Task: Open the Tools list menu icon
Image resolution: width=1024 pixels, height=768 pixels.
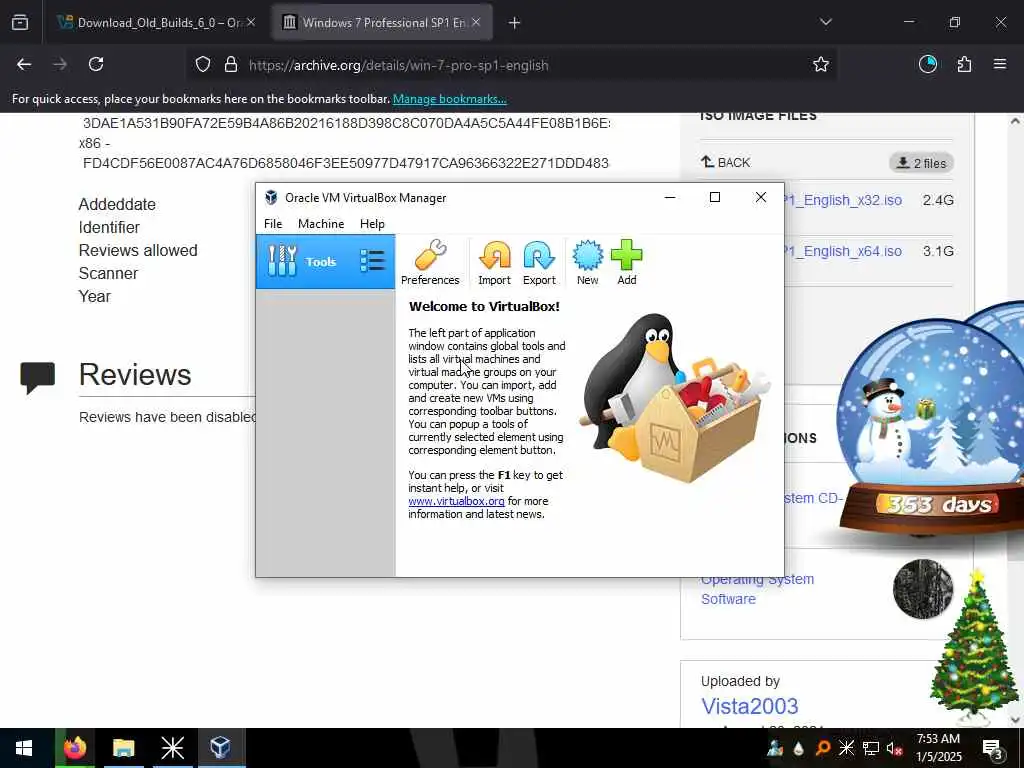Action: click(x=372, y=261)
